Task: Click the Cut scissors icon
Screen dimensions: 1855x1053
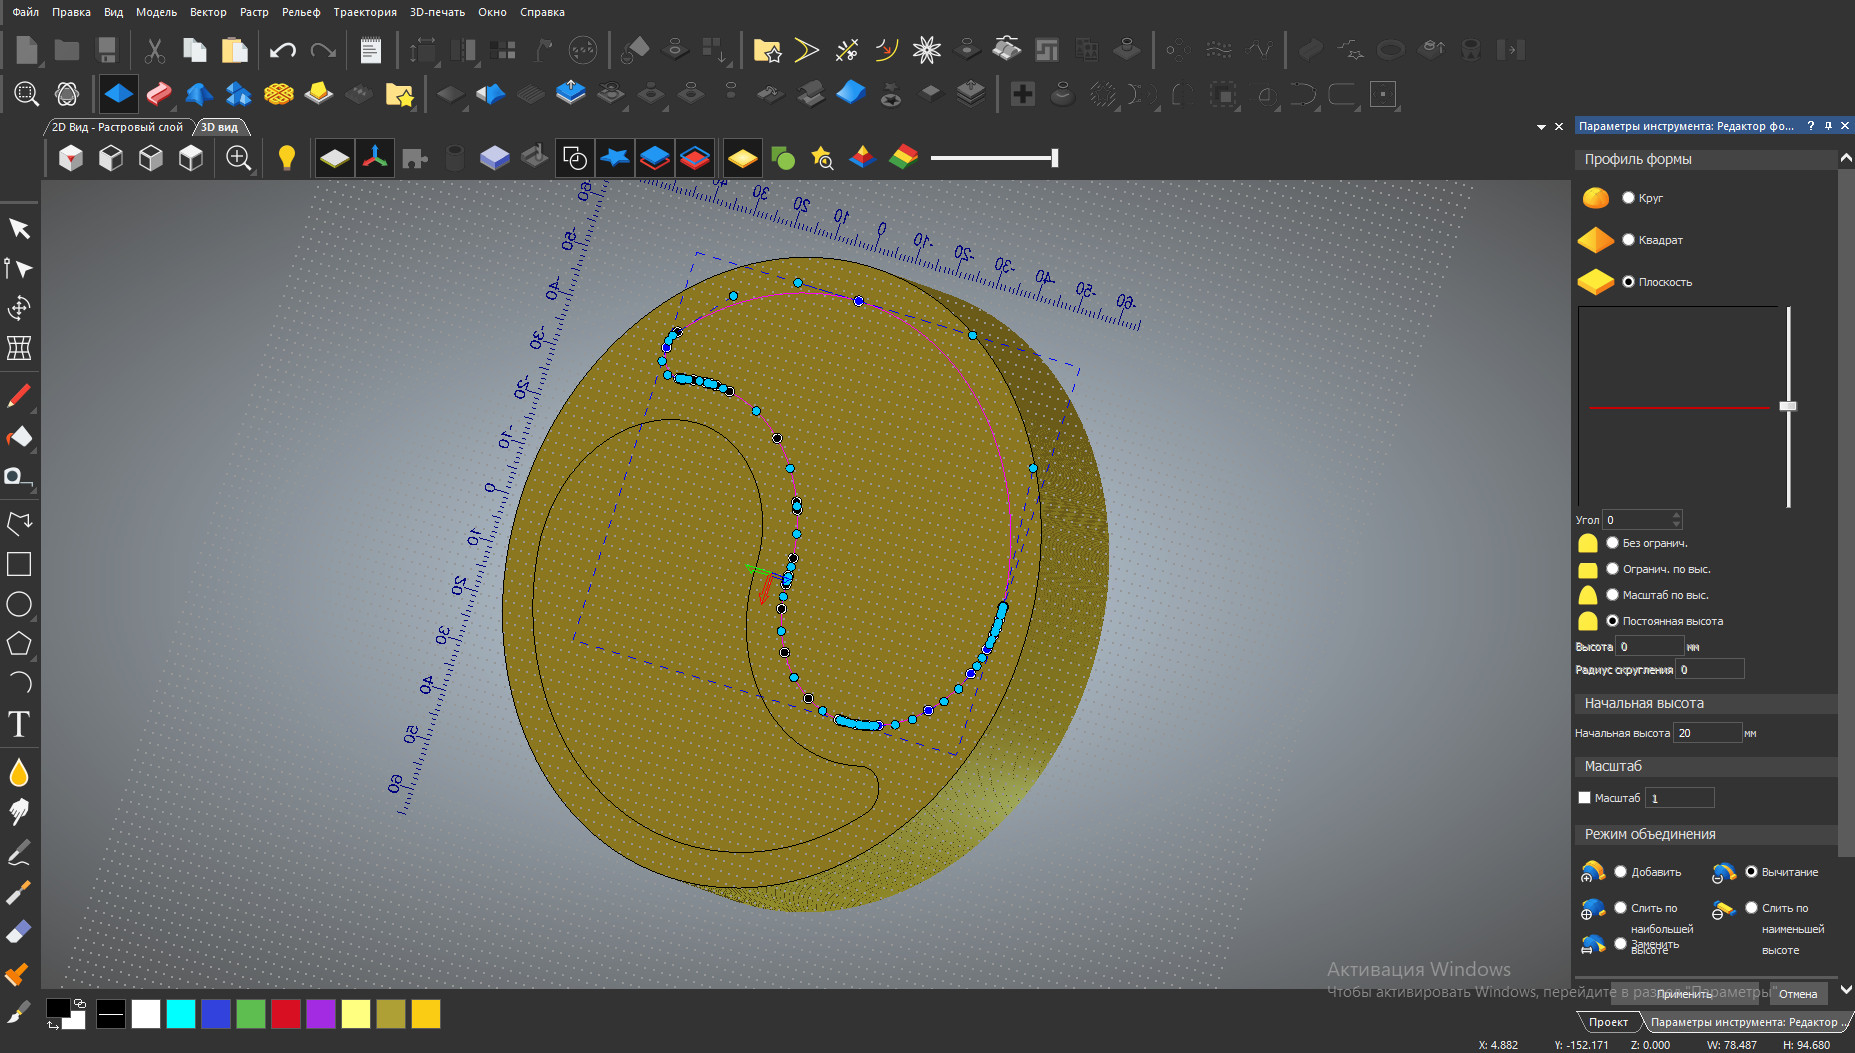Action: (x=154, y=50)
